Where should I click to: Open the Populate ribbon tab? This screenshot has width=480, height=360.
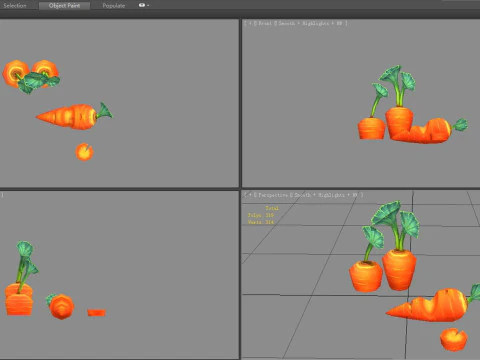[x=114, y=6]
